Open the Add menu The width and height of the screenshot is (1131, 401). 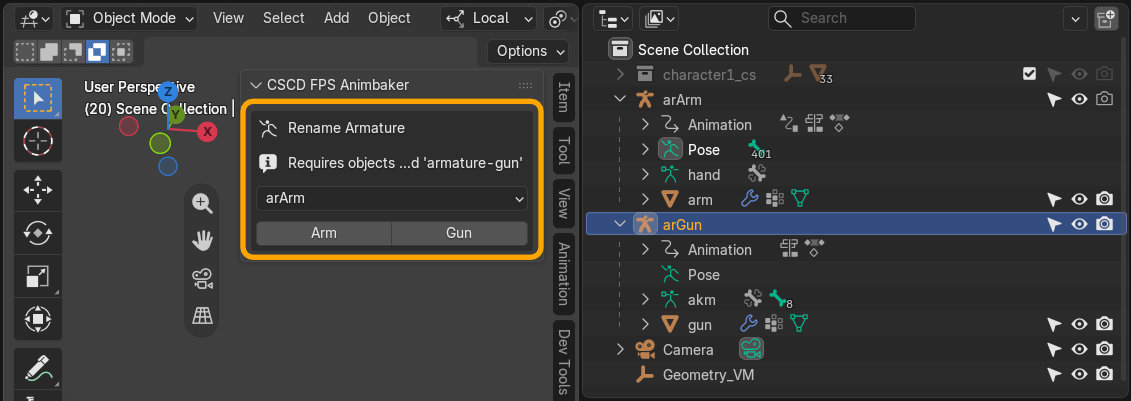[336, 18]
